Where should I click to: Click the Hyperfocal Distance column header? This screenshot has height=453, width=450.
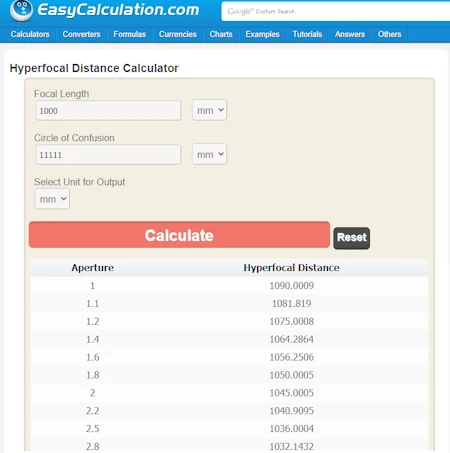pyautogui.click(x=291, y=268)
